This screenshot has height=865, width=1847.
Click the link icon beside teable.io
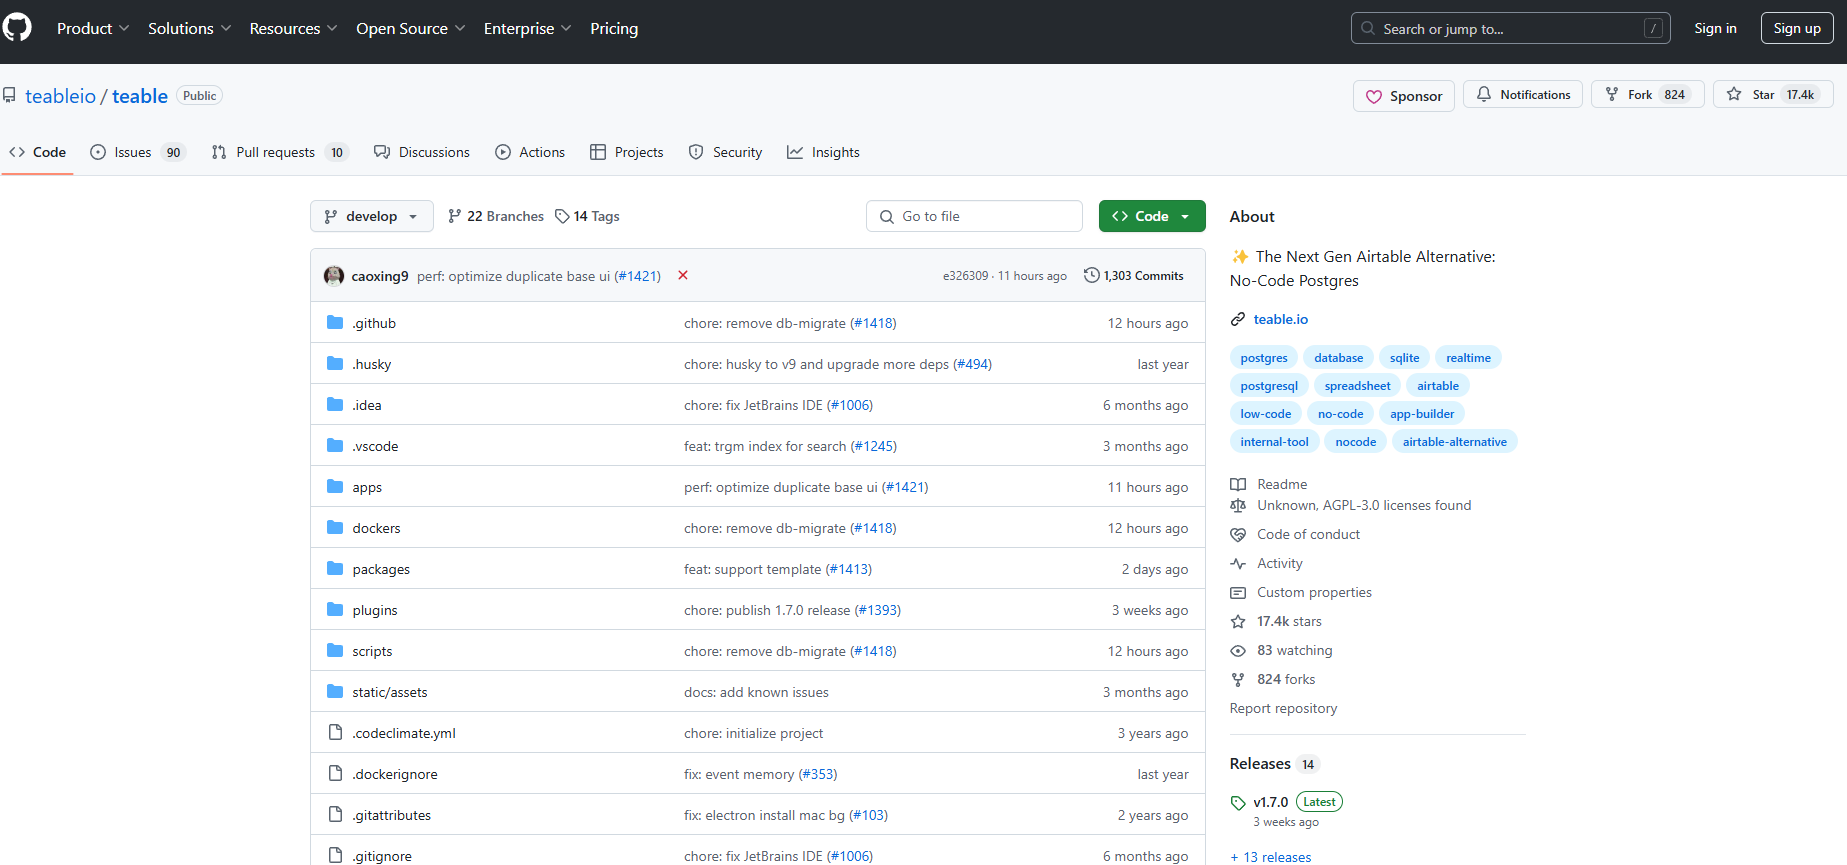pos(1238,319)
